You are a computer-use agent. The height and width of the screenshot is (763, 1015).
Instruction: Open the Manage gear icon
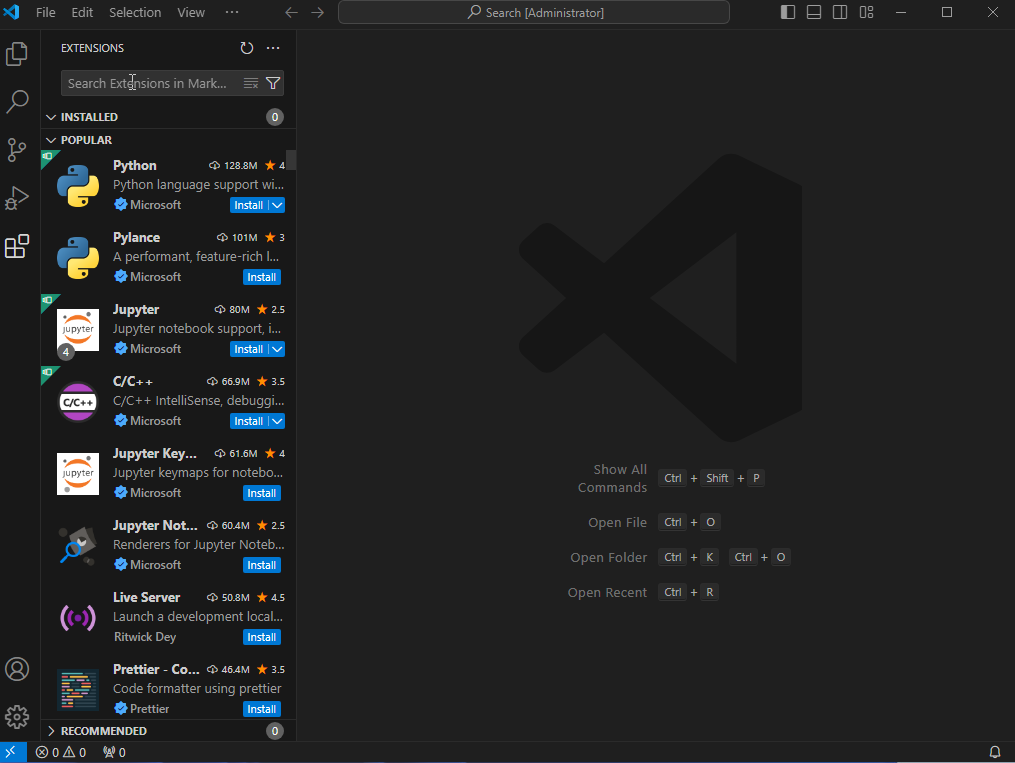point(17,717)
